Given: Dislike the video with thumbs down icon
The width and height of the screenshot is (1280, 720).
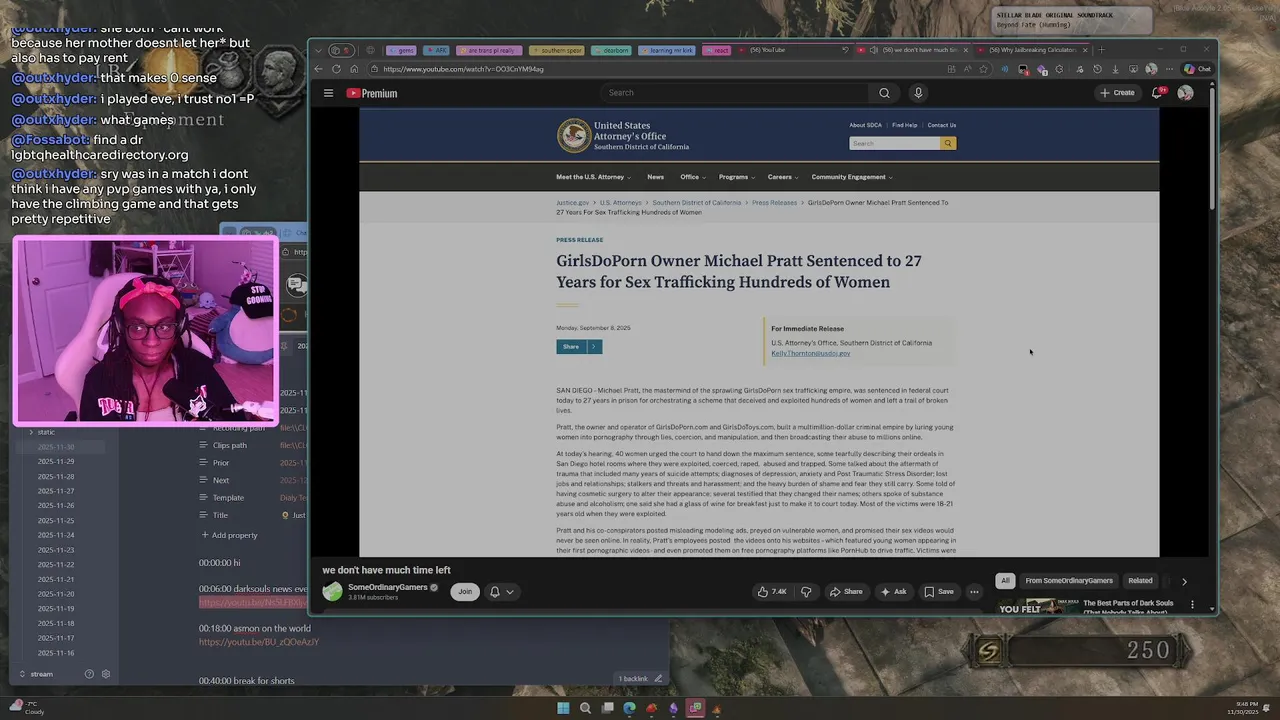Looking at the screenshot, I should tap(805, 592).
